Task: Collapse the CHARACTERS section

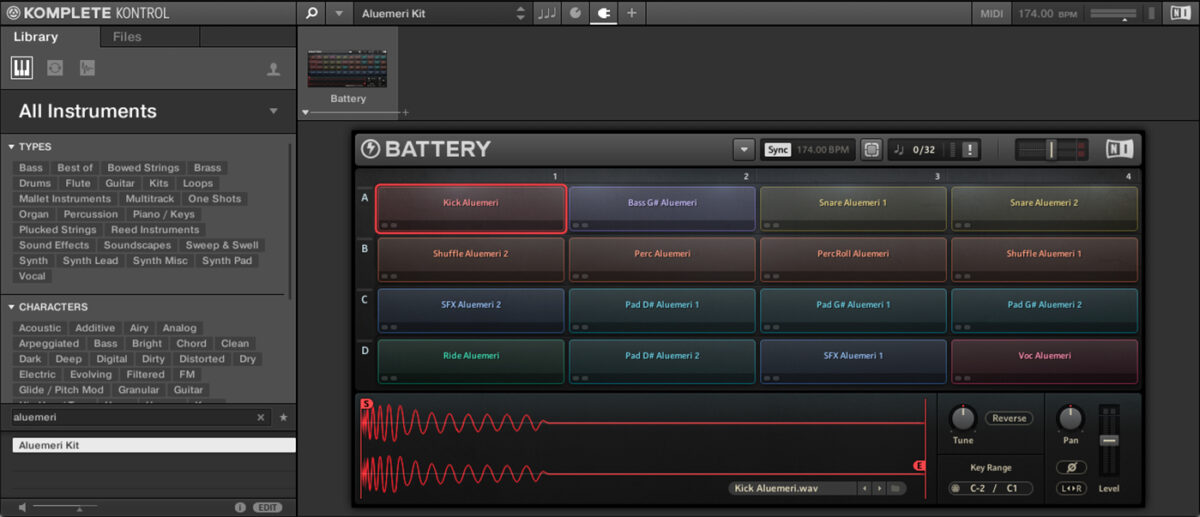Action: (x=10, y=307)
